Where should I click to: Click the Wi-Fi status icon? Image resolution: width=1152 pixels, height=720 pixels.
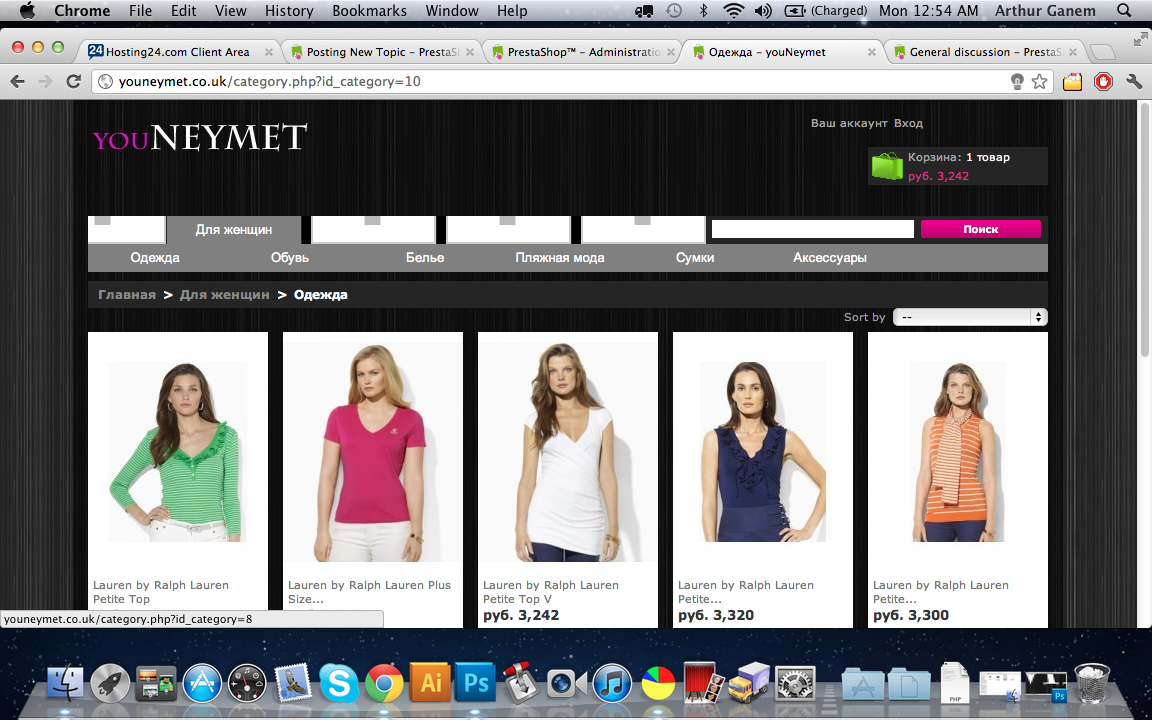pyautogui.click(x=733, y=10)
